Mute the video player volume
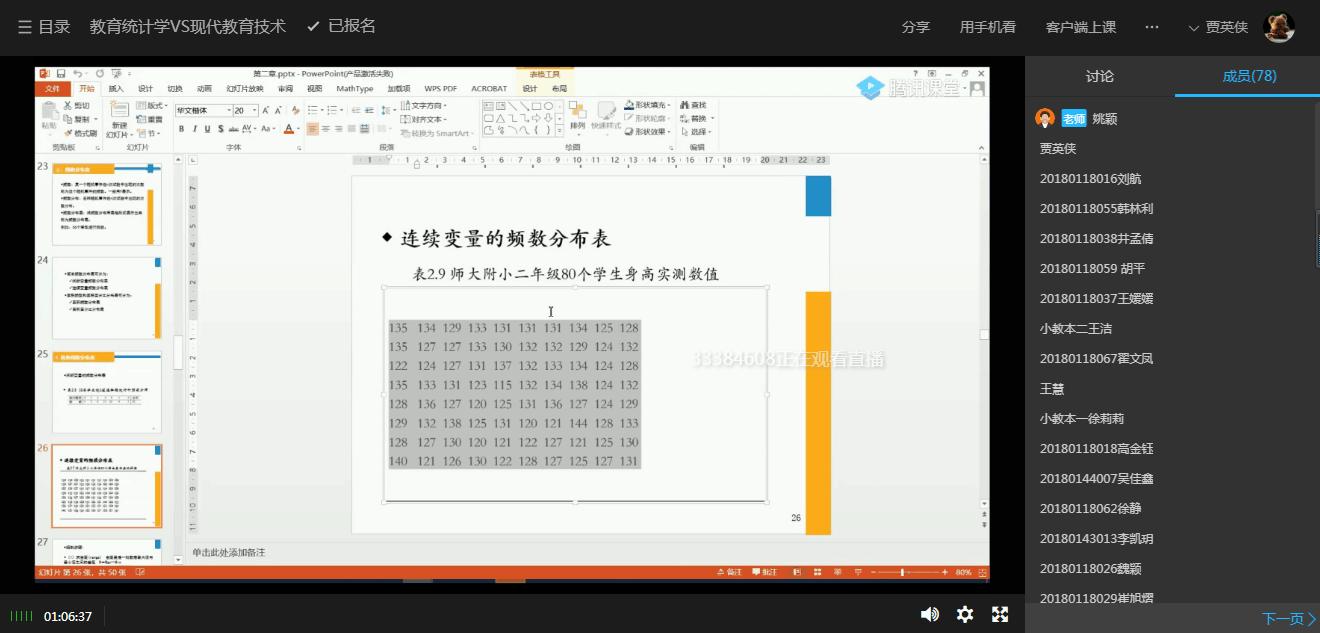 pos(929,615)
